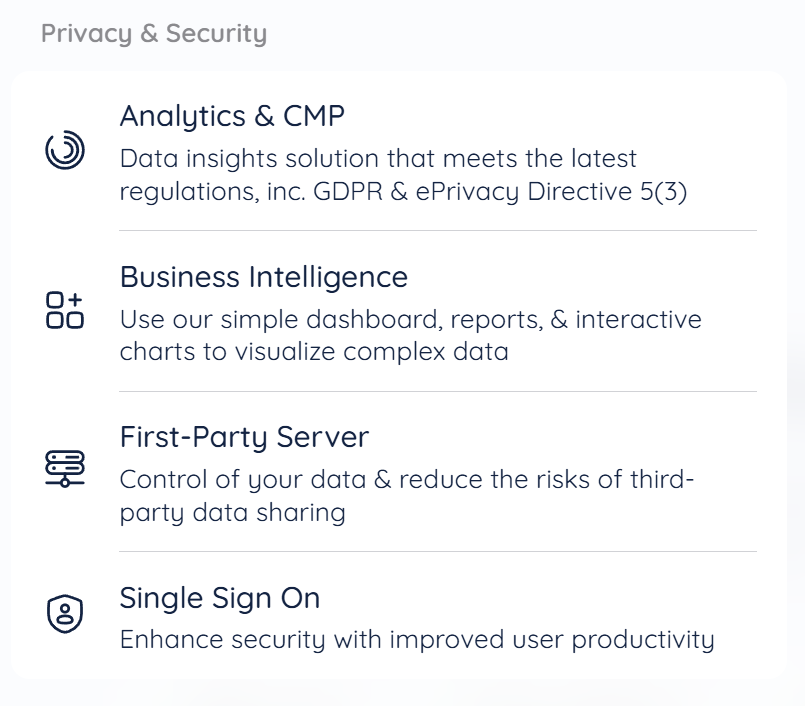
Task: Select the Single Sign On title link
Action: (220, 598)
